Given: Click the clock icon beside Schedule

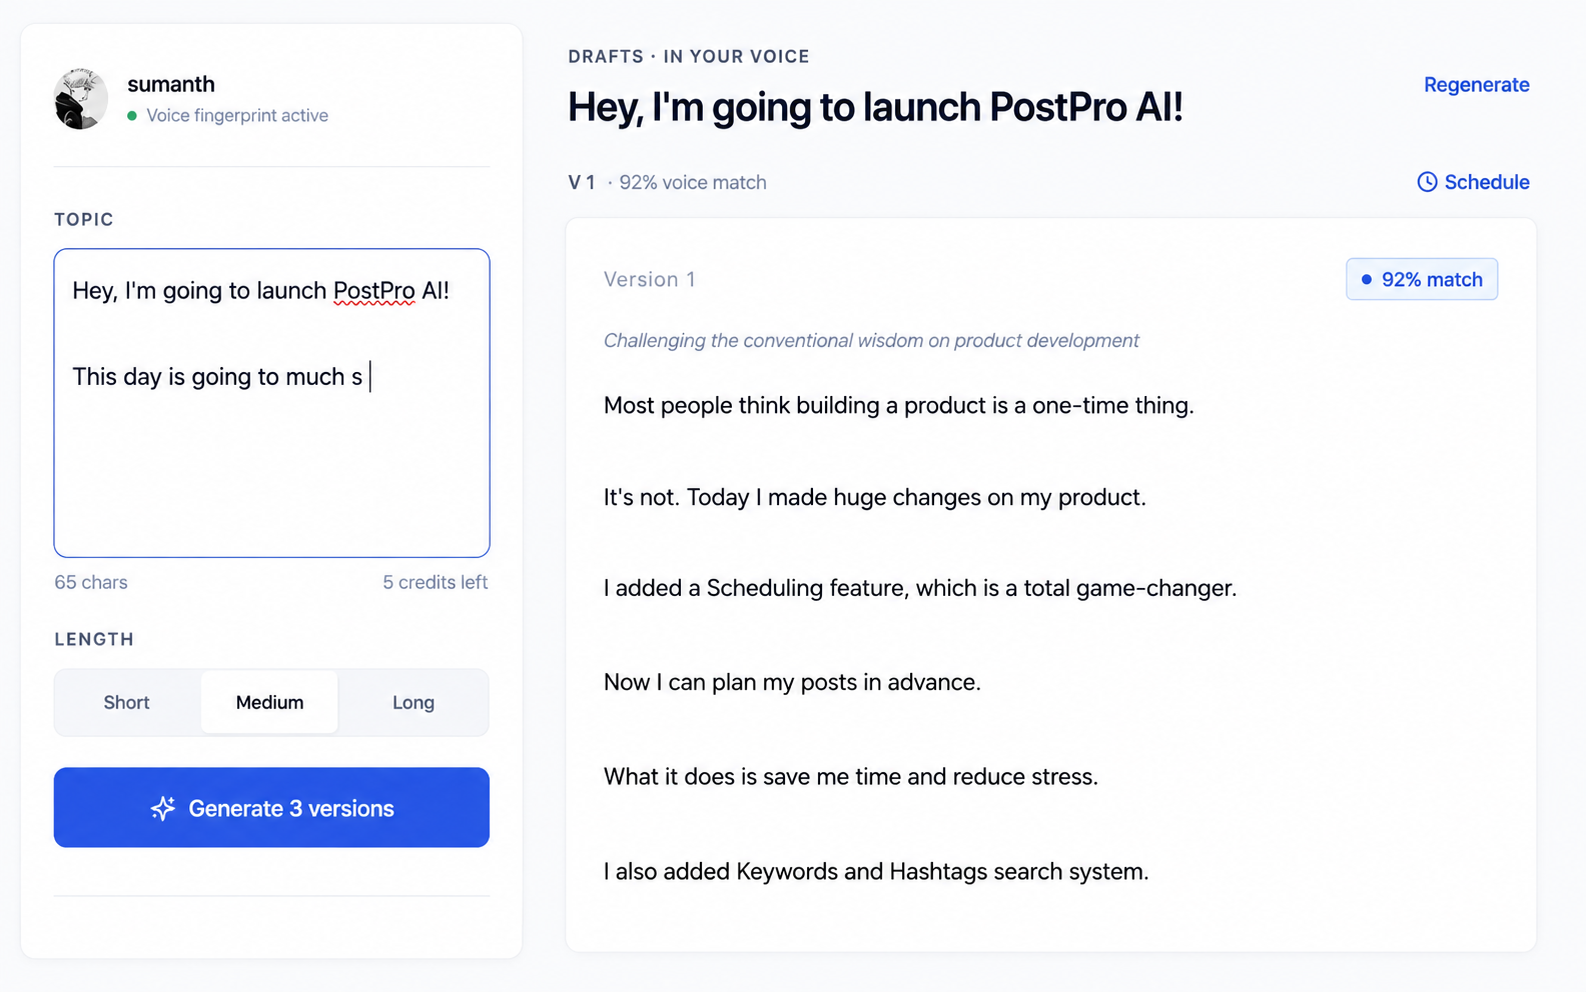Looking at the screenshot, I should click(1427, 182).
